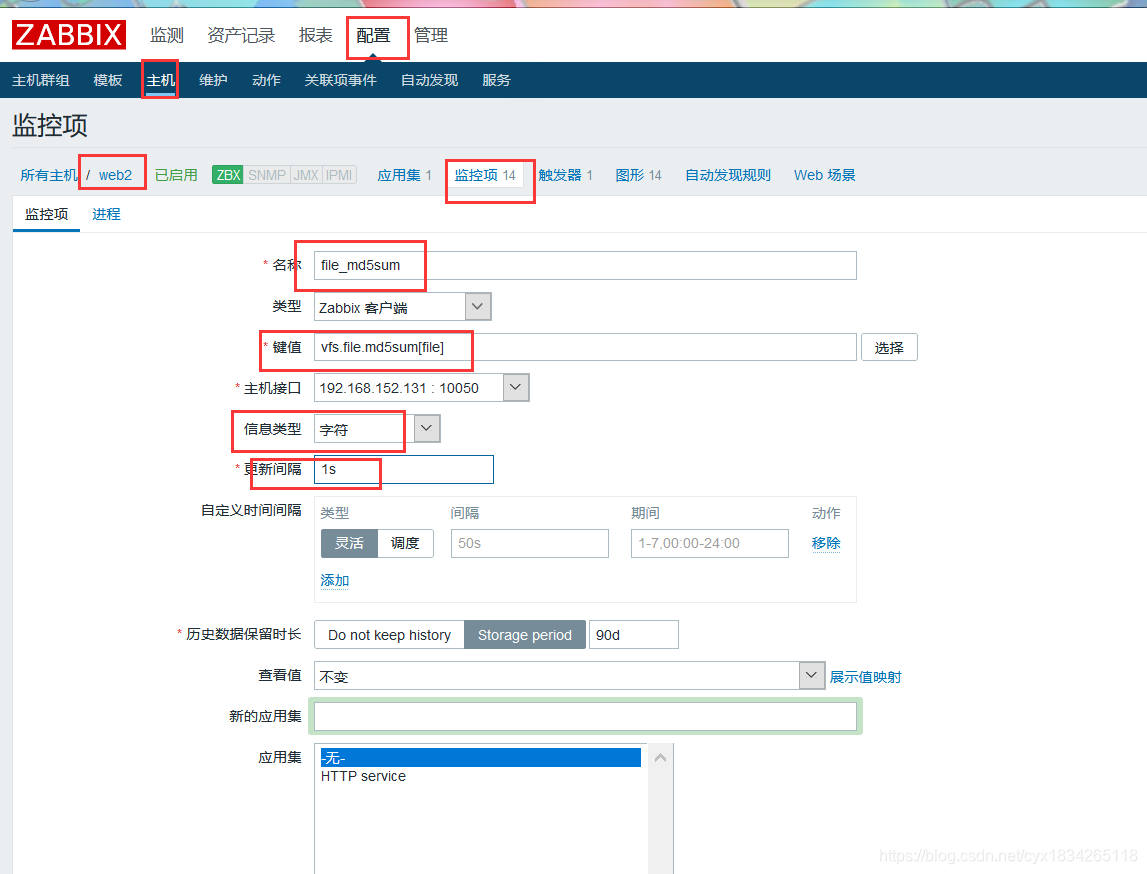Expand the 类型 Zabbix 客户端 dropdown
The image size is (1147, 874).
pos(402,306)
